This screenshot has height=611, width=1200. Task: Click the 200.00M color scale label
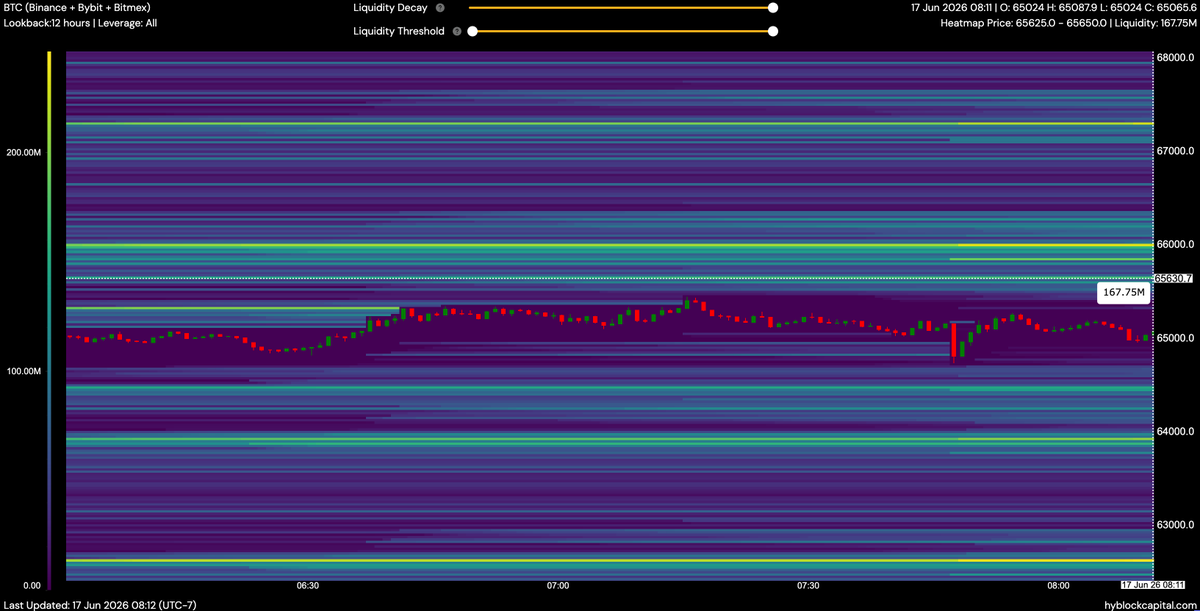23,152
